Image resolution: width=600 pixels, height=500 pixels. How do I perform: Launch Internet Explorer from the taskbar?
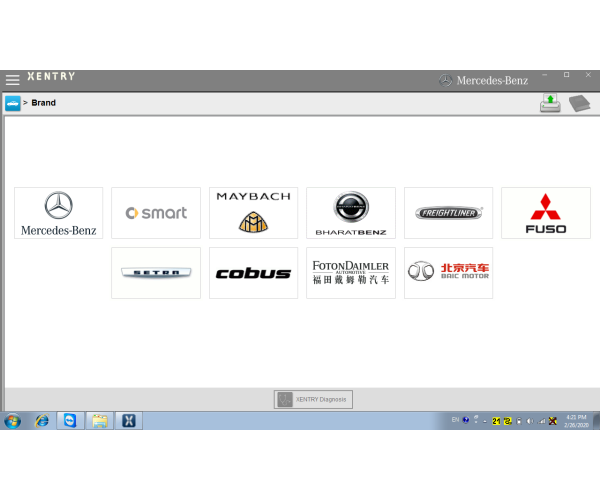[x=42, y=421]
